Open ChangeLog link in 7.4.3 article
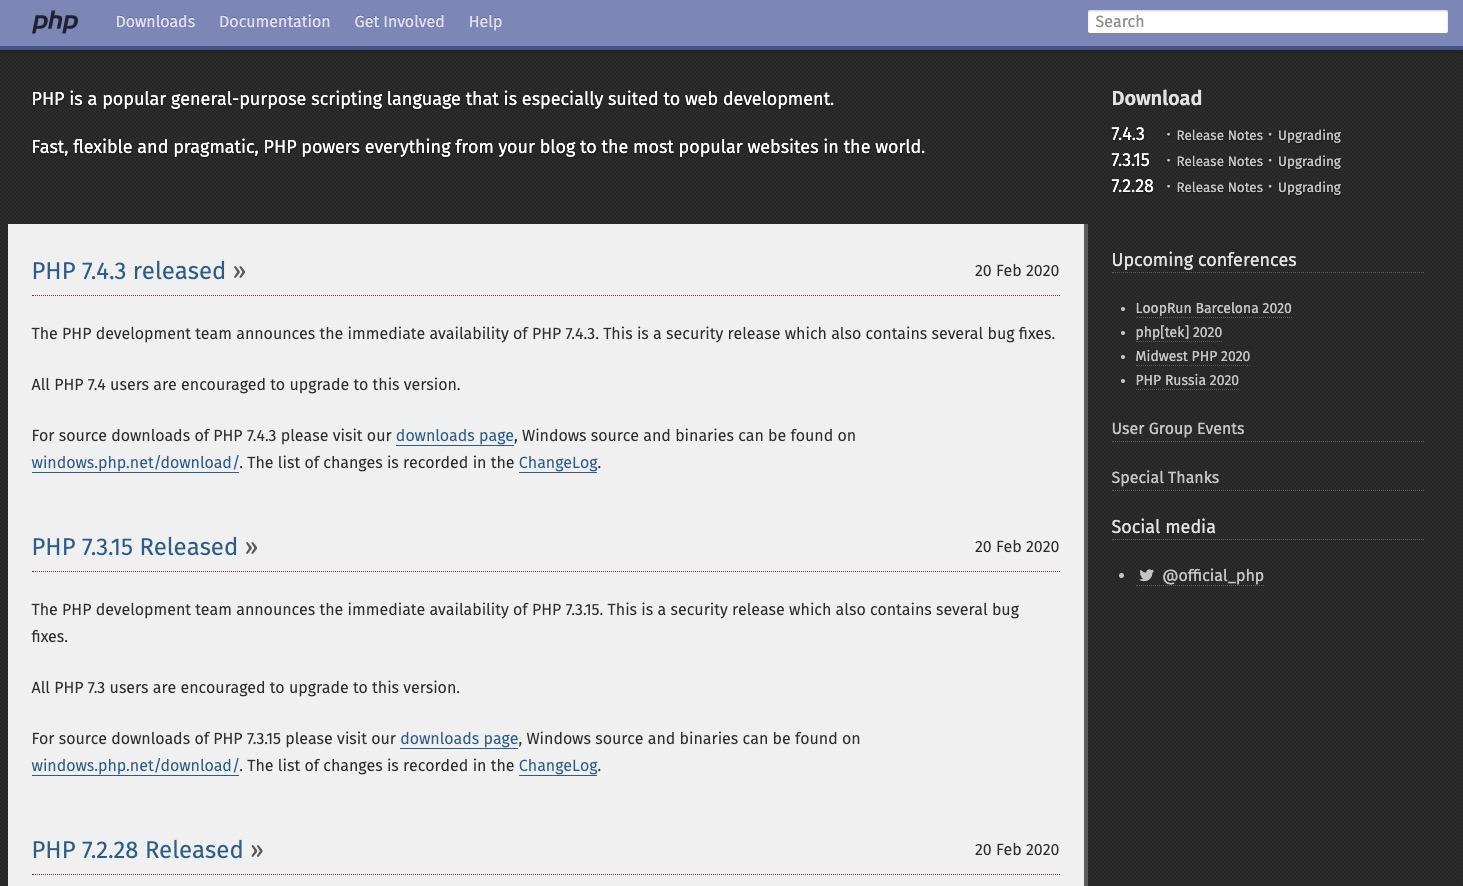Screen dimensions: 1463x886 [x=557, y=463]
